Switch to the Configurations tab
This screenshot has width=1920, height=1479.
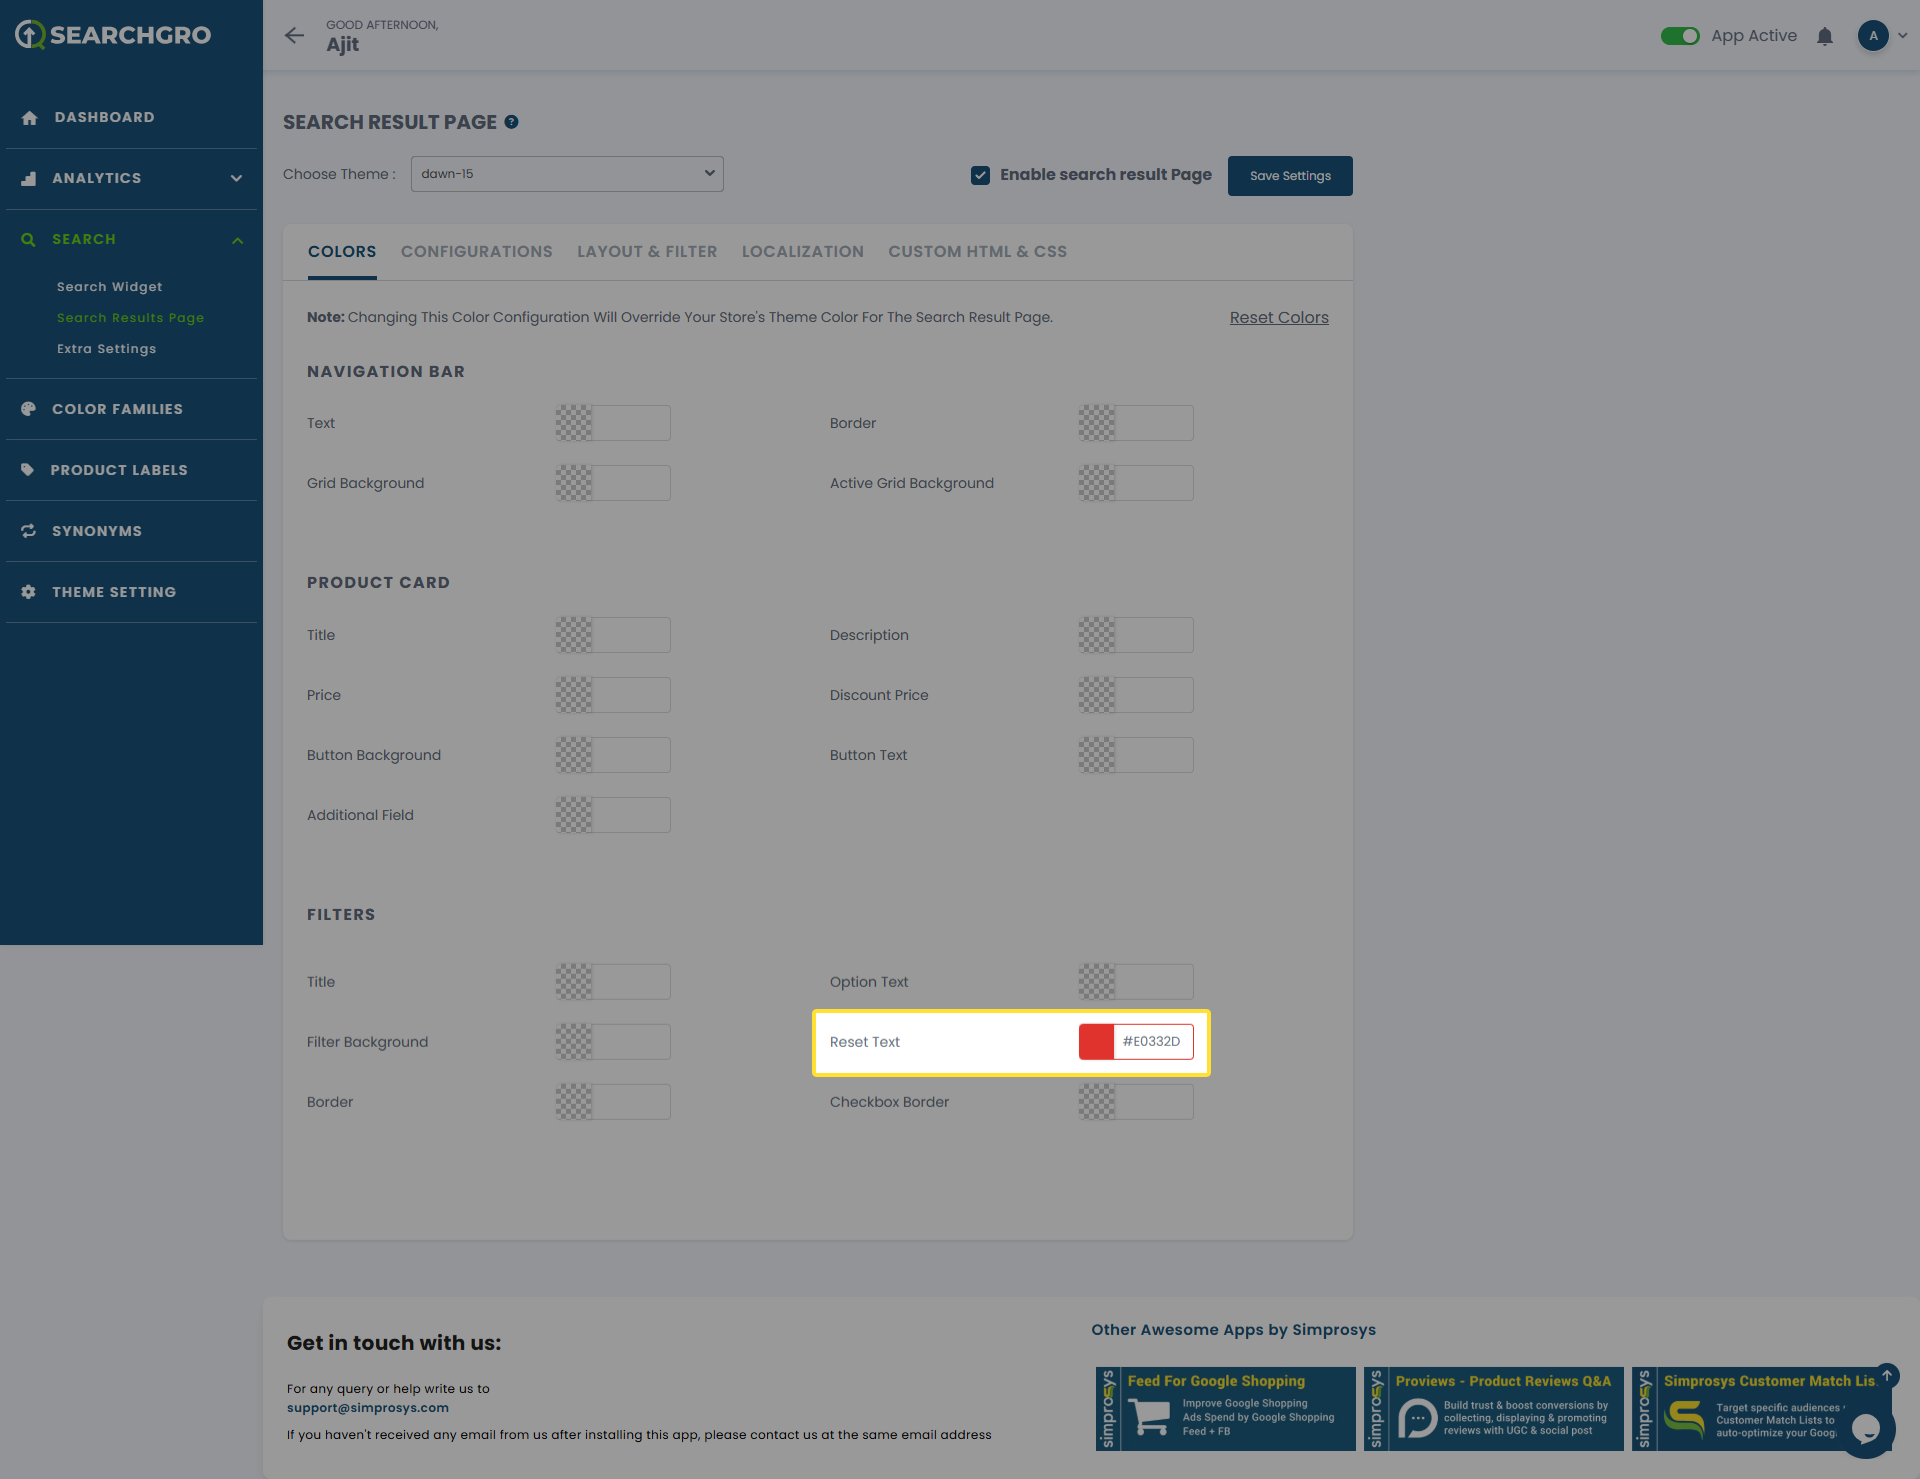coord(476,252)
